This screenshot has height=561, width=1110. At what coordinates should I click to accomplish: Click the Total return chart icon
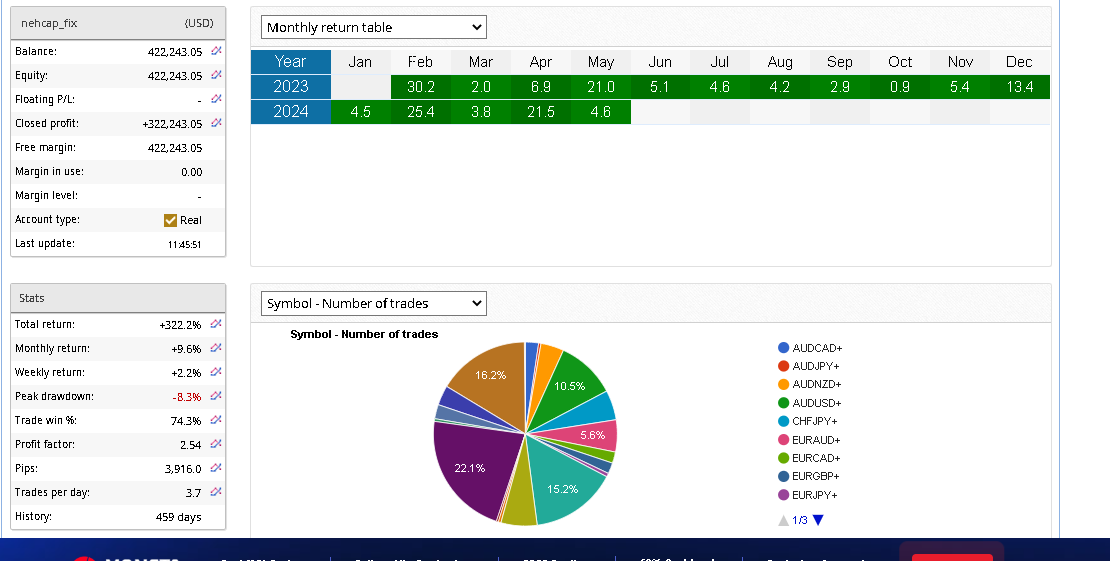[x=217, y=324]
